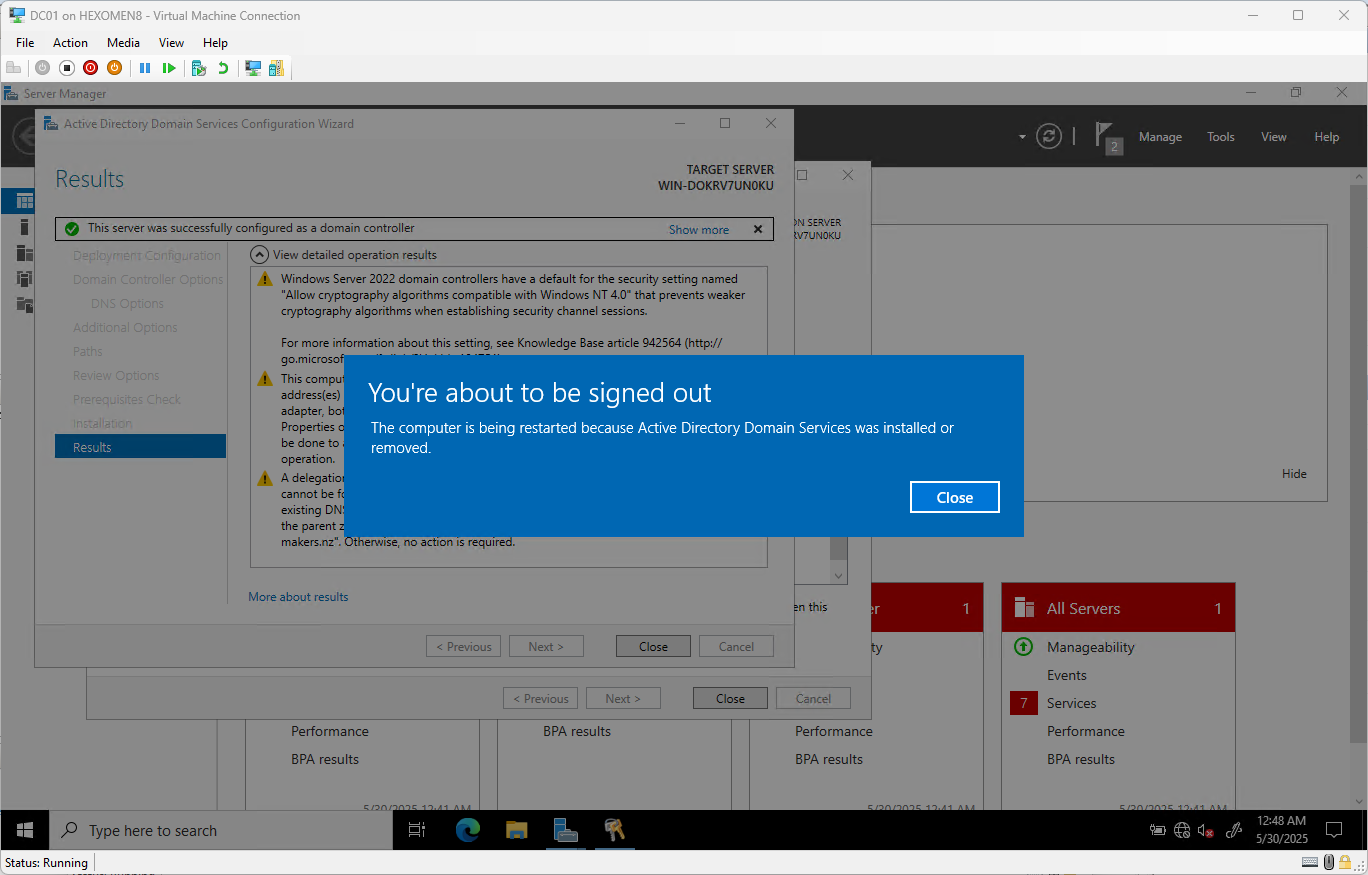Image resolution: width=1368 pixels, height=875 pixels.
Task: Click the Turn Off VM toolbar icon
Action: coord(67,68)
